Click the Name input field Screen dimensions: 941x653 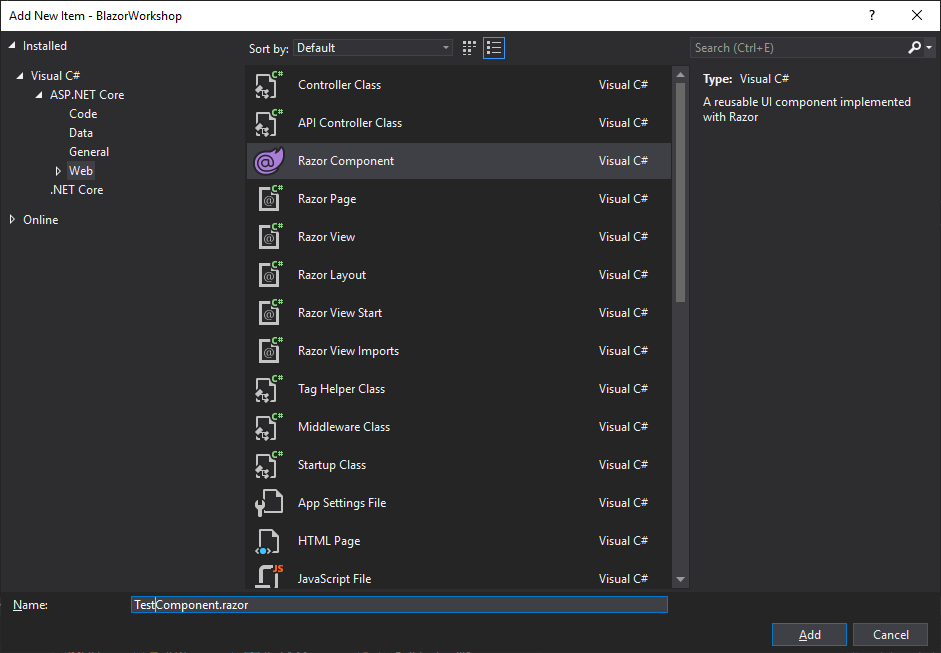tap(400, 604)
